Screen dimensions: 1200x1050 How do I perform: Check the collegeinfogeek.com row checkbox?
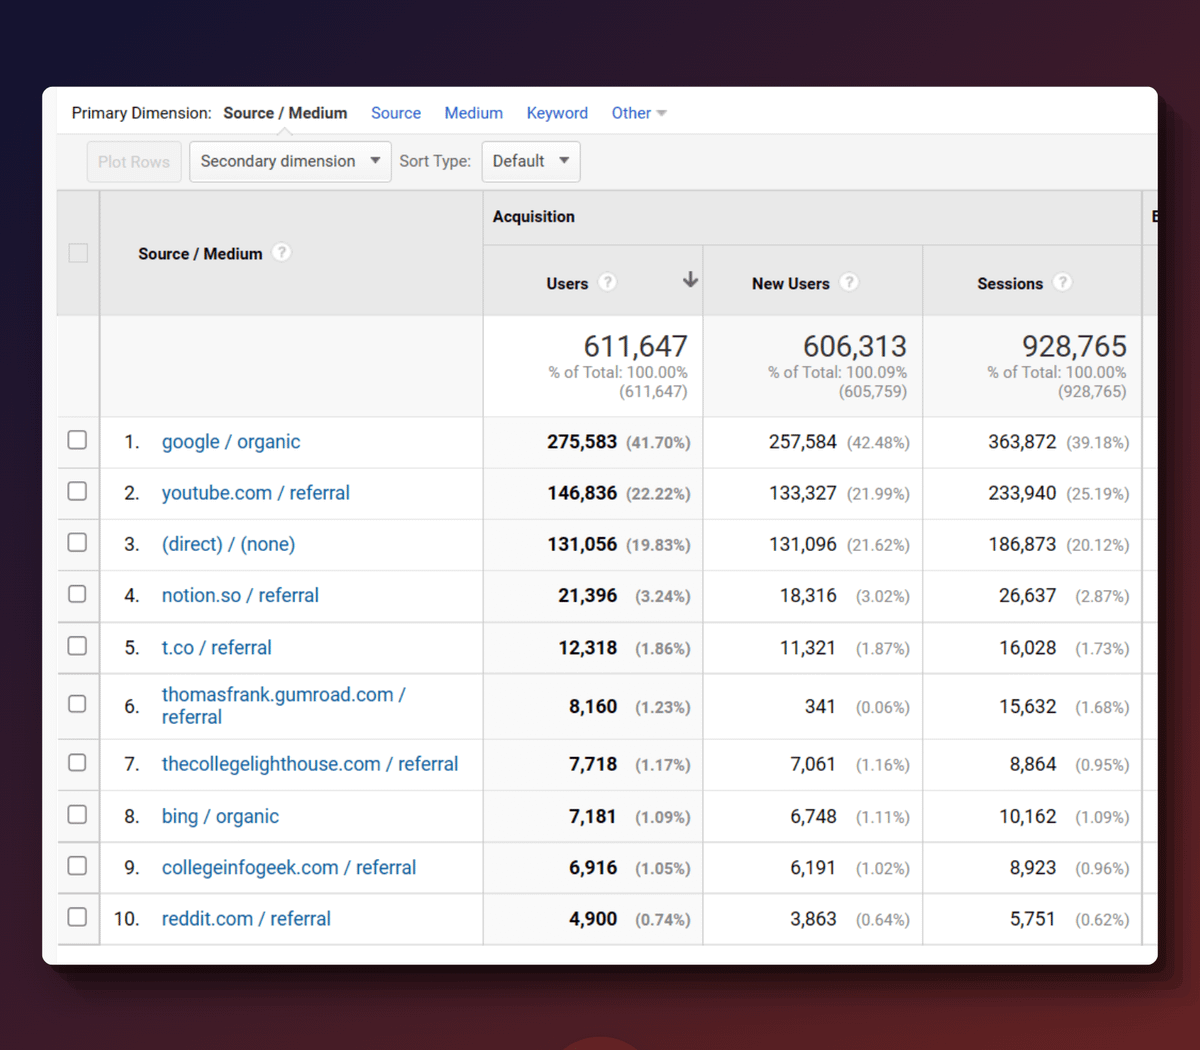click(x=77, y=866)
